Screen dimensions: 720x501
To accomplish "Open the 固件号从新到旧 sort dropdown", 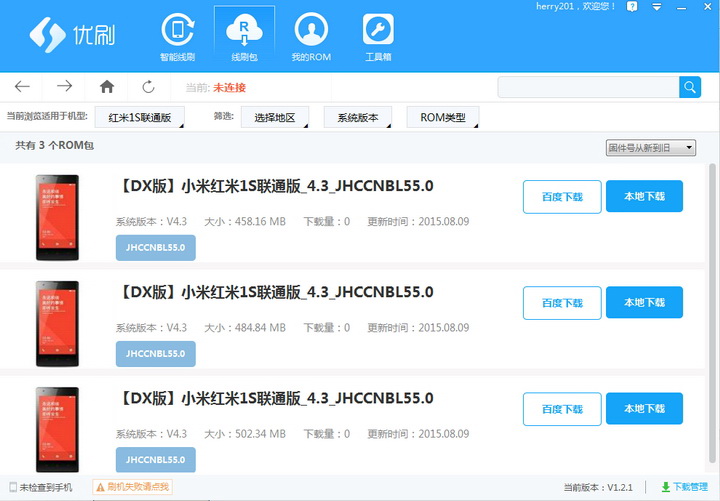I will (x=651, y=148).
